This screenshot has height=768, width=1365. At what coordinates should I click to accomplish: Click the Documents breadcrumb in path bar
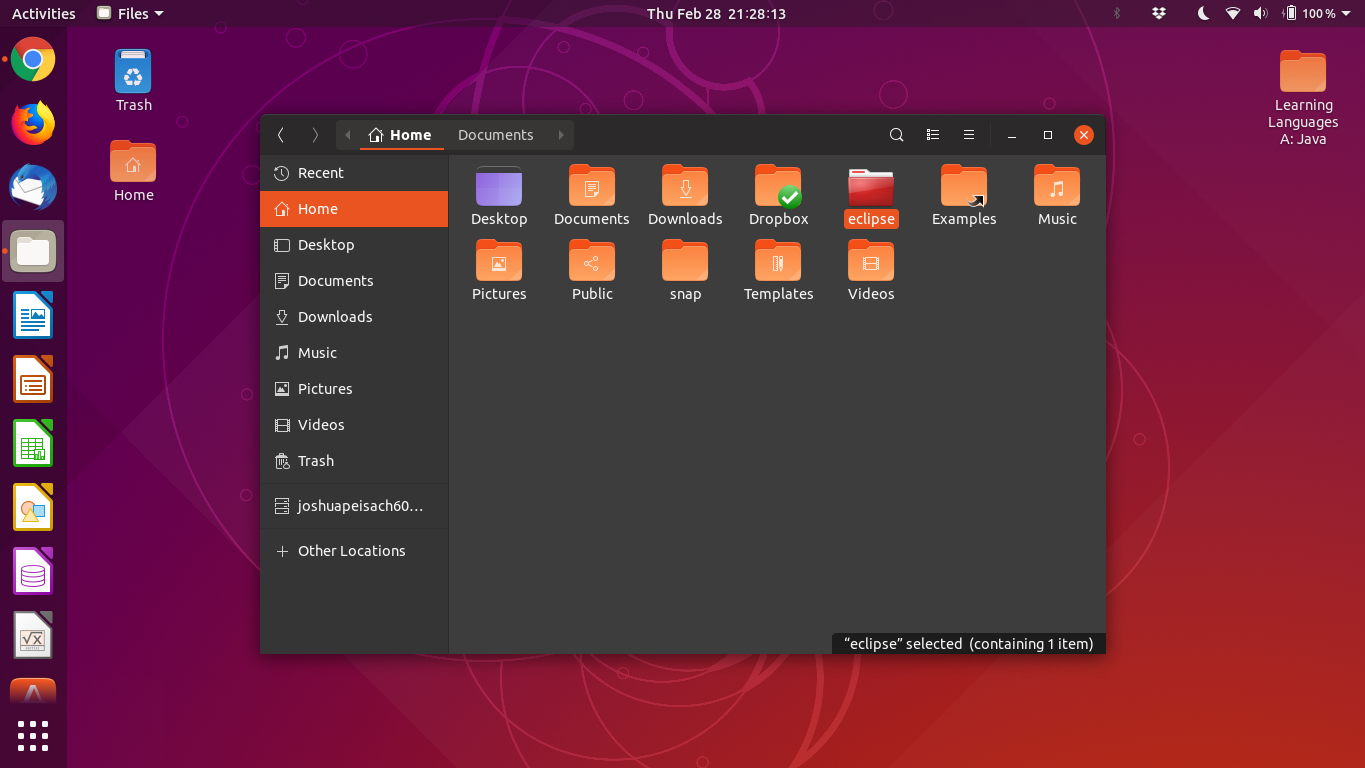click(x=496, y=135)
